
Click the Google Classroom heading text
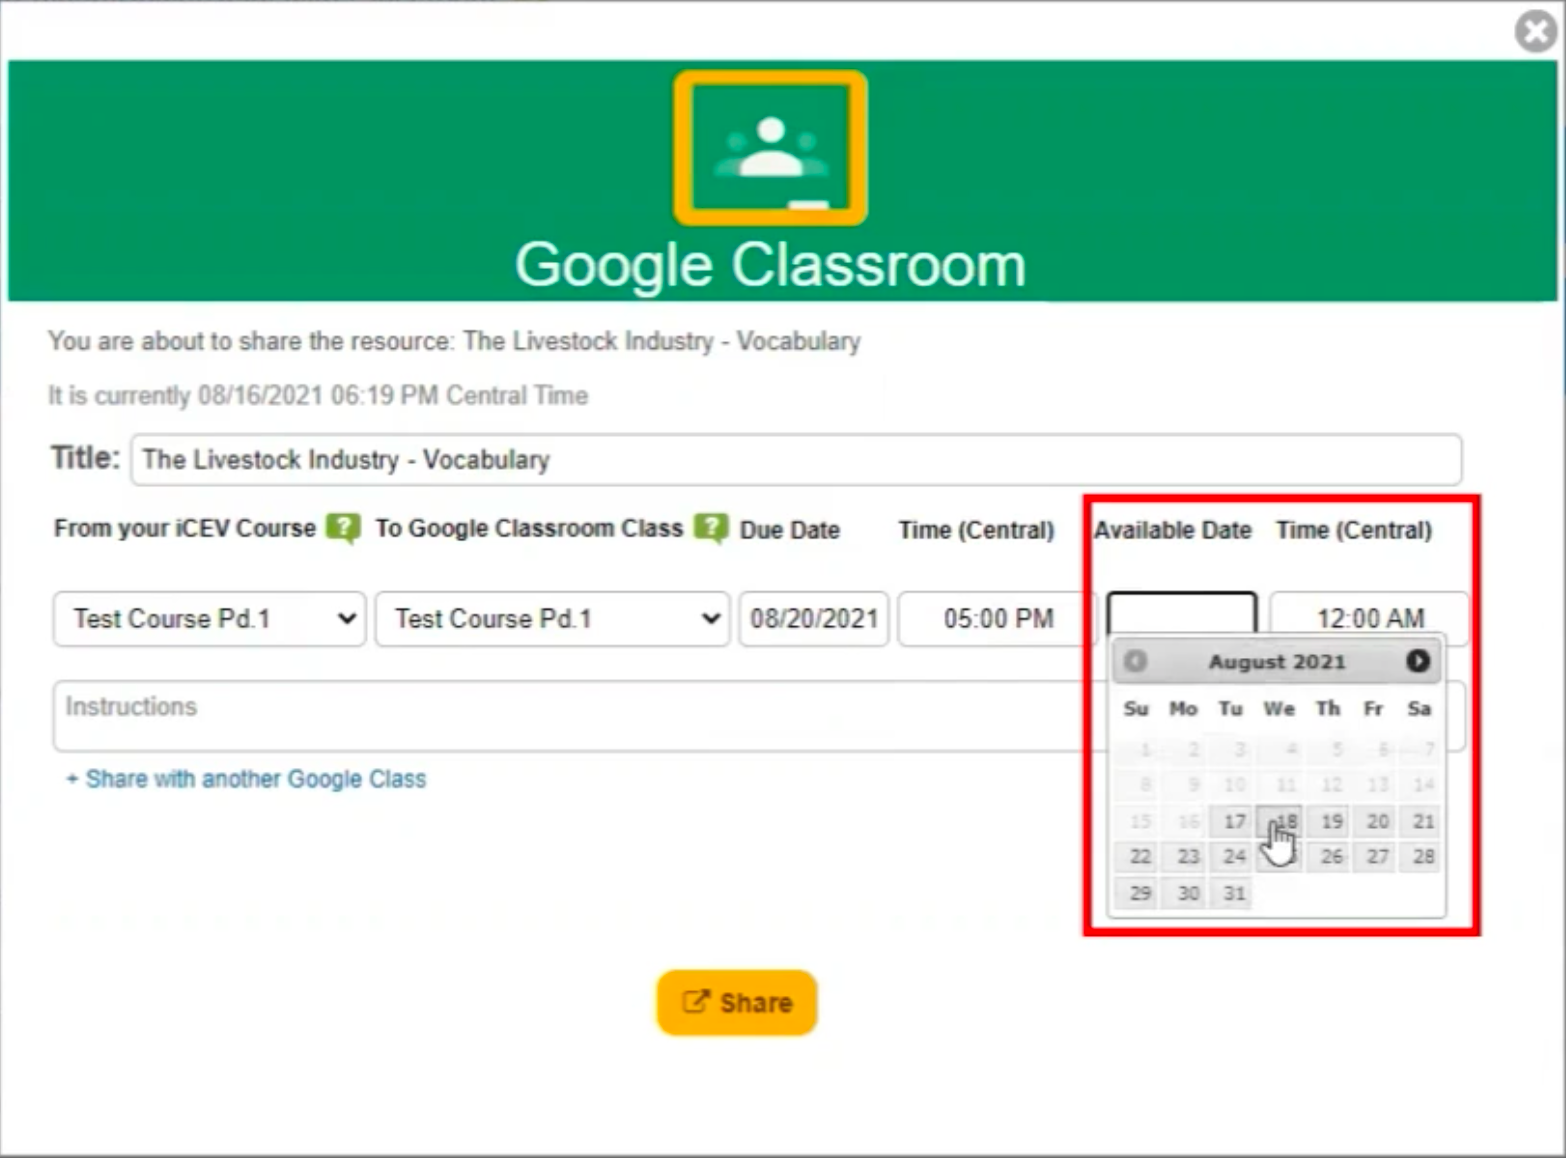coord(770,265)
